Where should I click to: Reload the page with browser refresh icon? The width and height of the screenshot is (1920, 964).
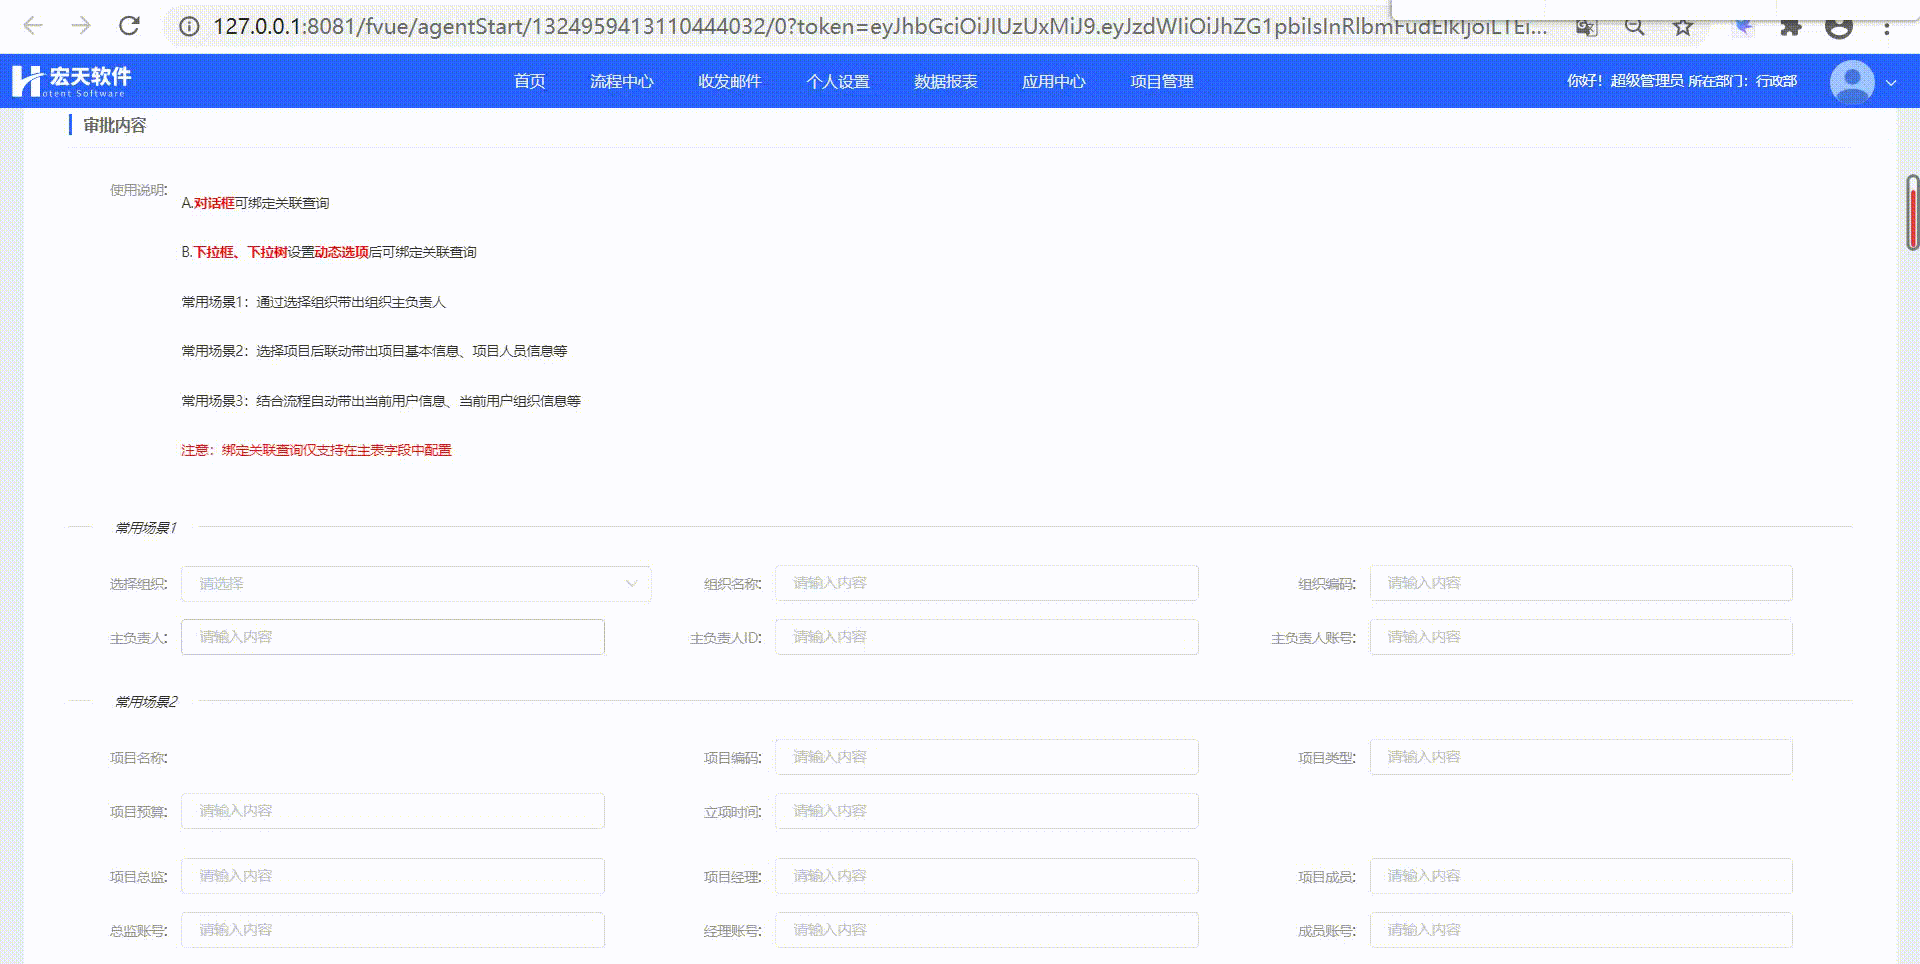[129, 26]
